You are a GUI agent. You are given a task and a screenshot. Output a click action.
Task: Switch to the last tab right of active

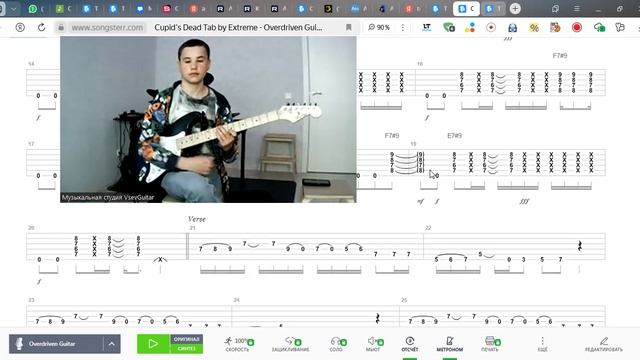[493, 9]
